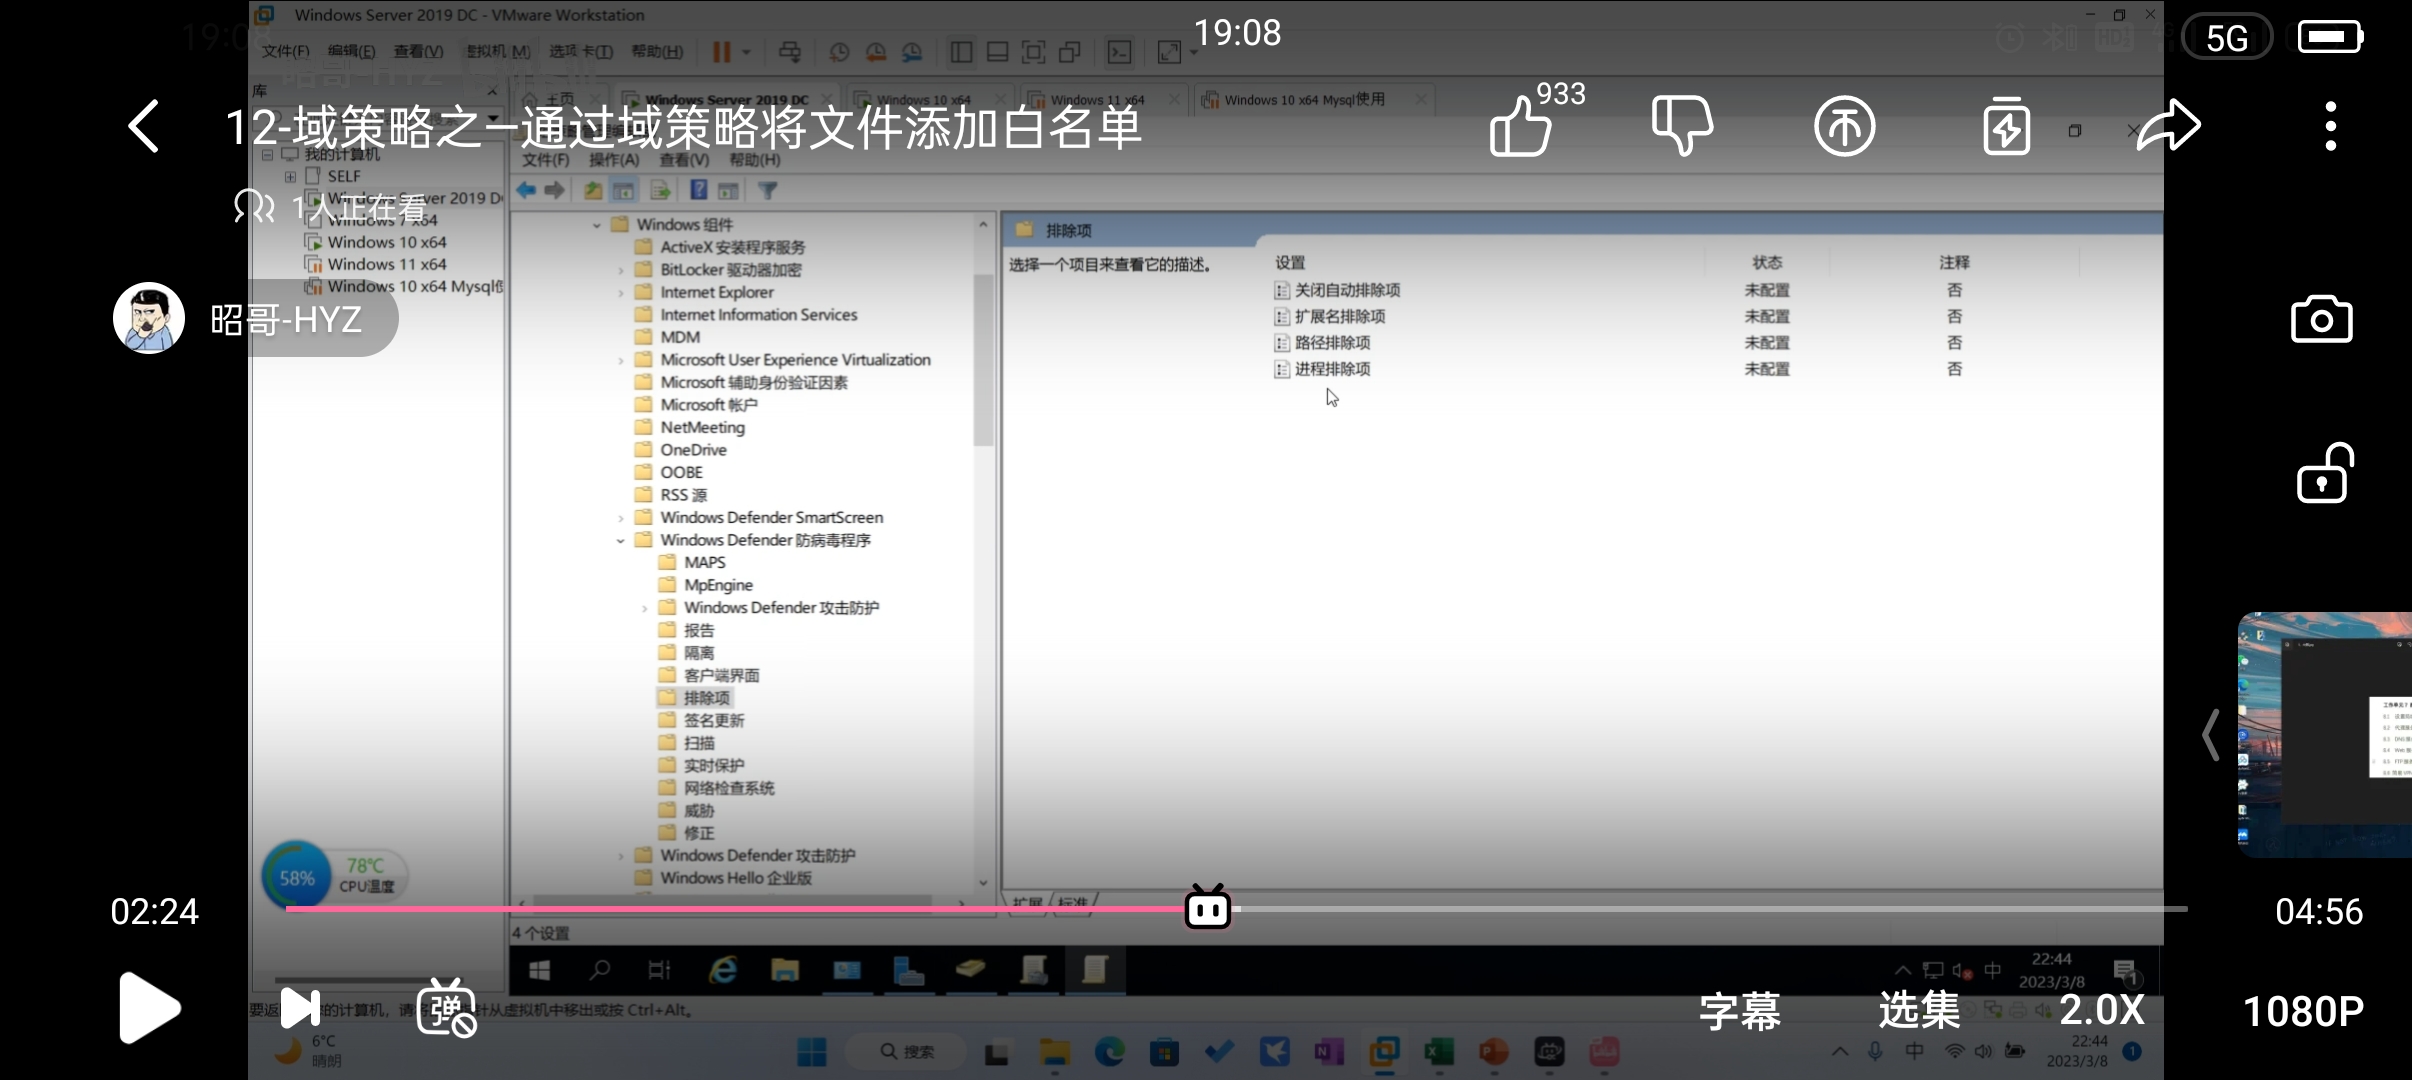Image resolution: width=2412 pixels, height=1080 pixels.
Task: Go back with the left arrow
Action: click(x=145, y=127)
